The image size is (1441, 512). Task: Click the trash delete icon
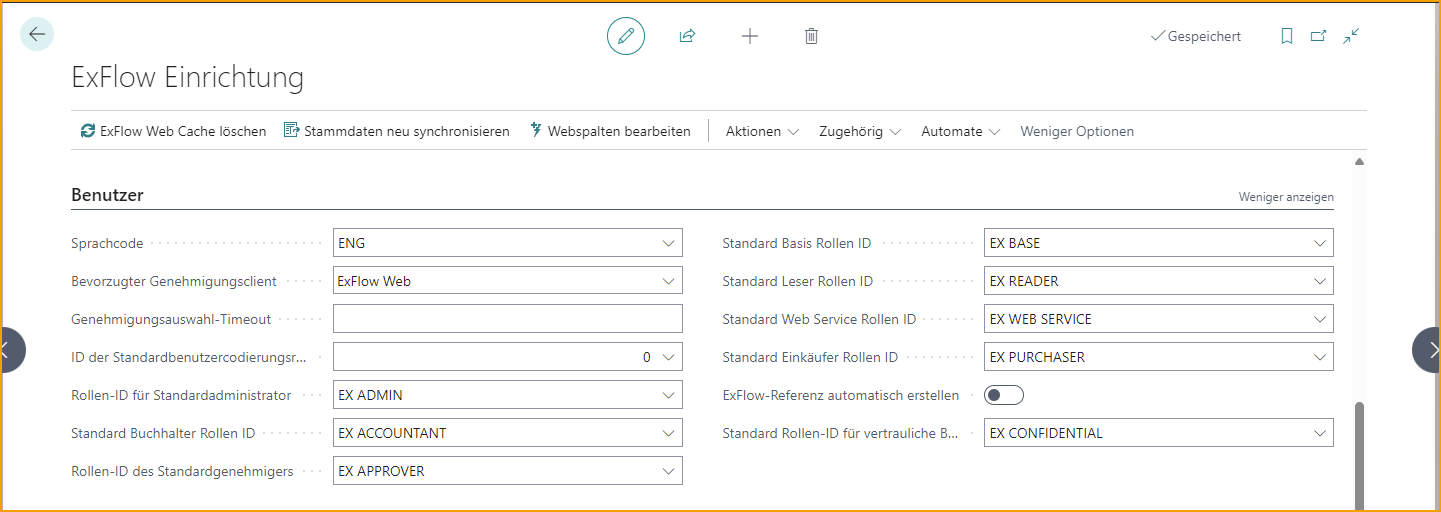point(811,36)
